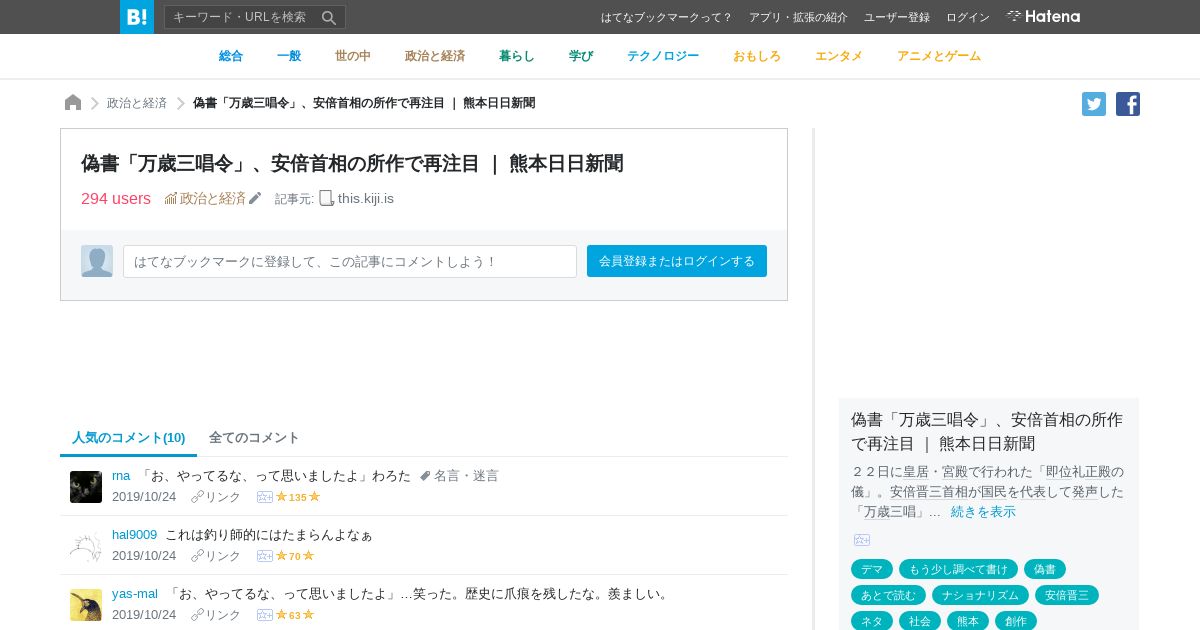Viewport: 1200px width, 630px height.
Task: Click 政治と経済 in the breadcrumb
Action: pyautogui.click(x=137, y=103)
